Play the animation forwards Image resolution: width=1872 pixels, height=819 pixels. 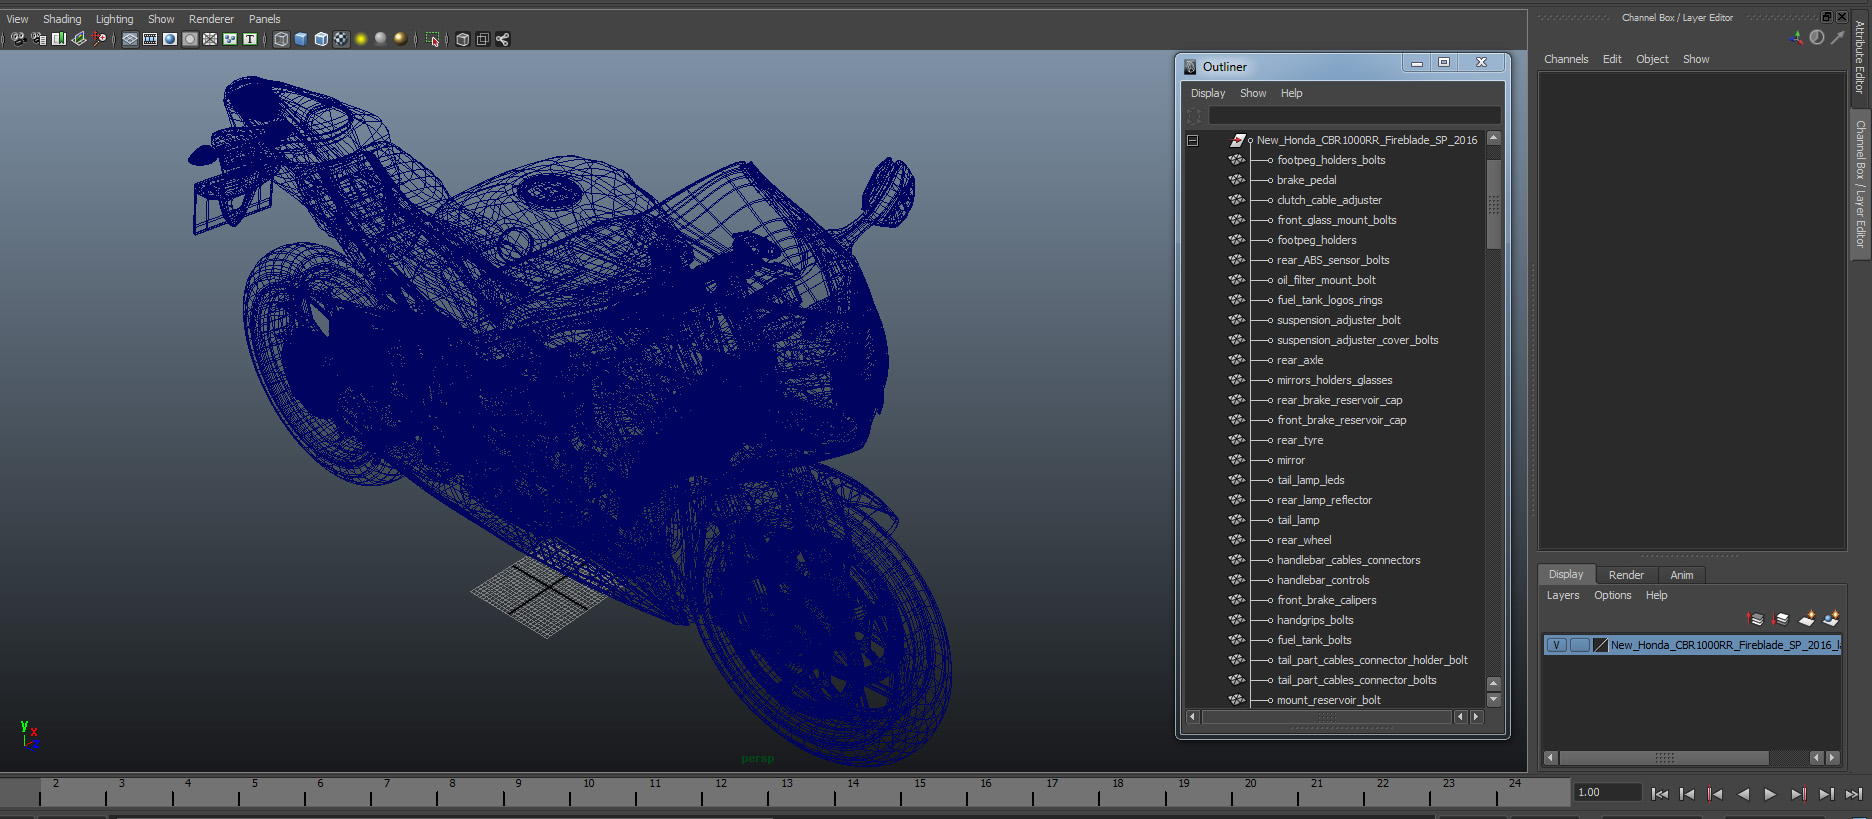[x=1770, y=794]
